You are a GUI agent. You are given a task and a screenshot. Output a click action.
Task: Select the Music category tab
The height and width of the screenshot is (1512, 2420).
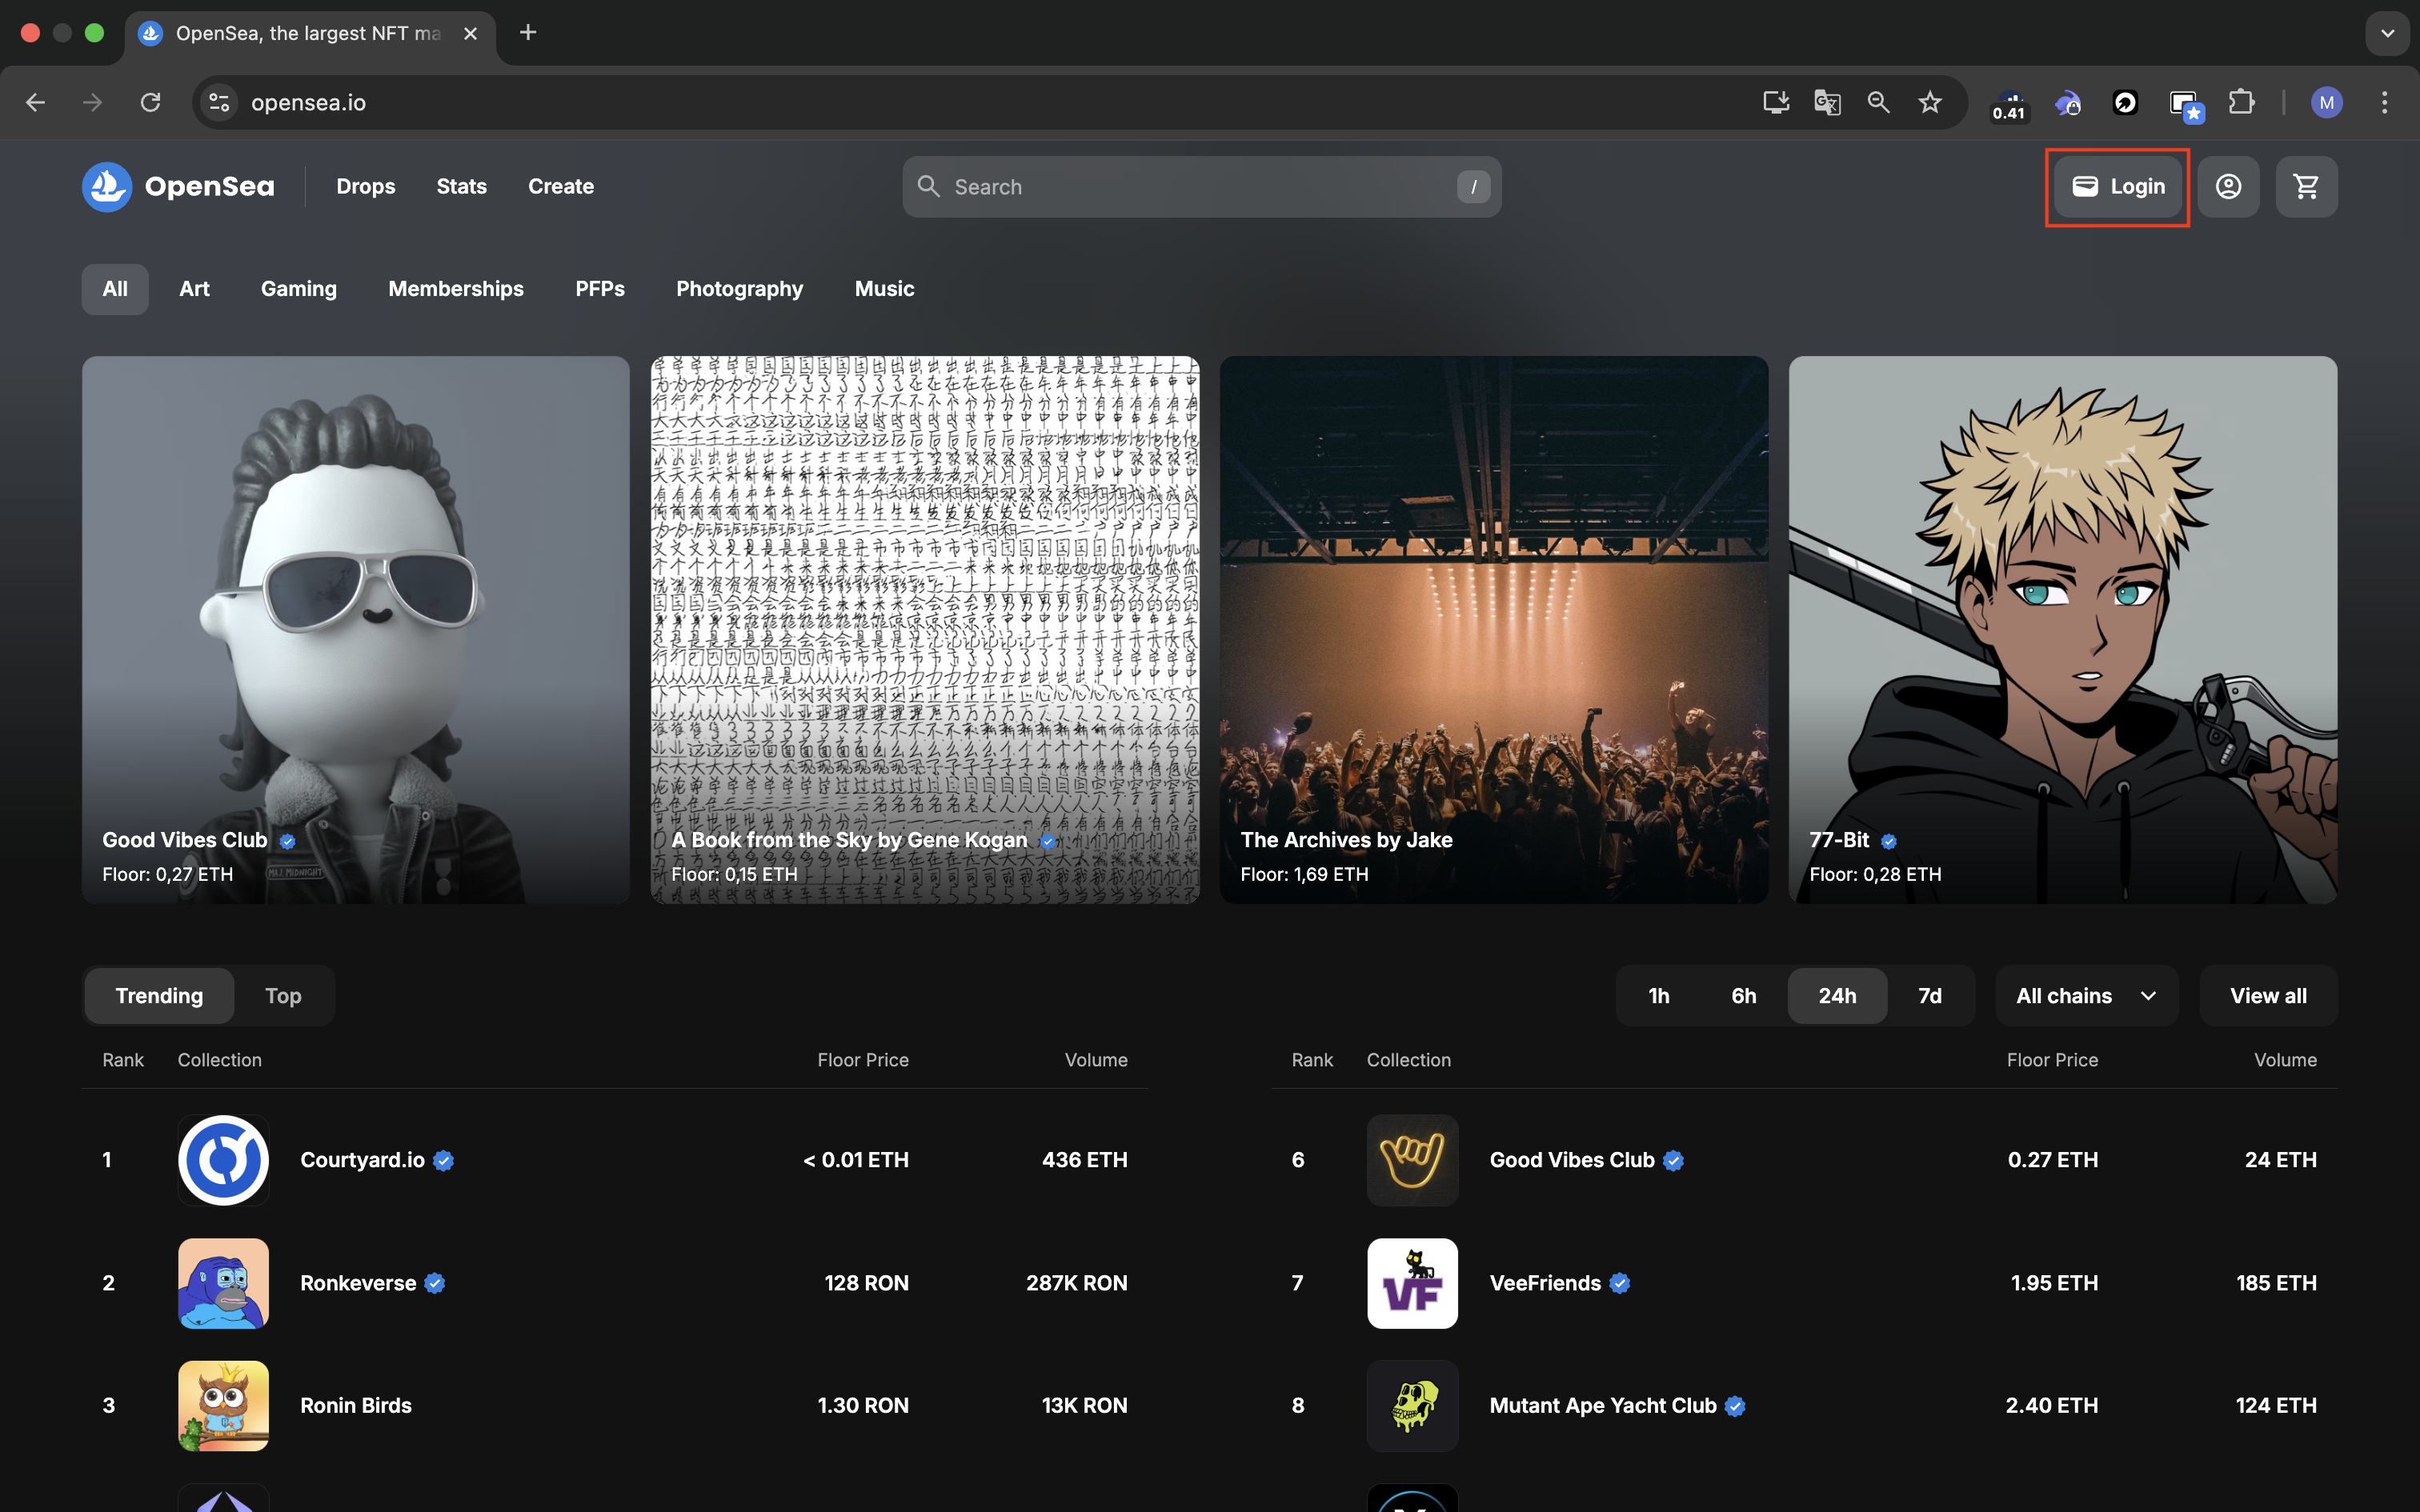884,289
